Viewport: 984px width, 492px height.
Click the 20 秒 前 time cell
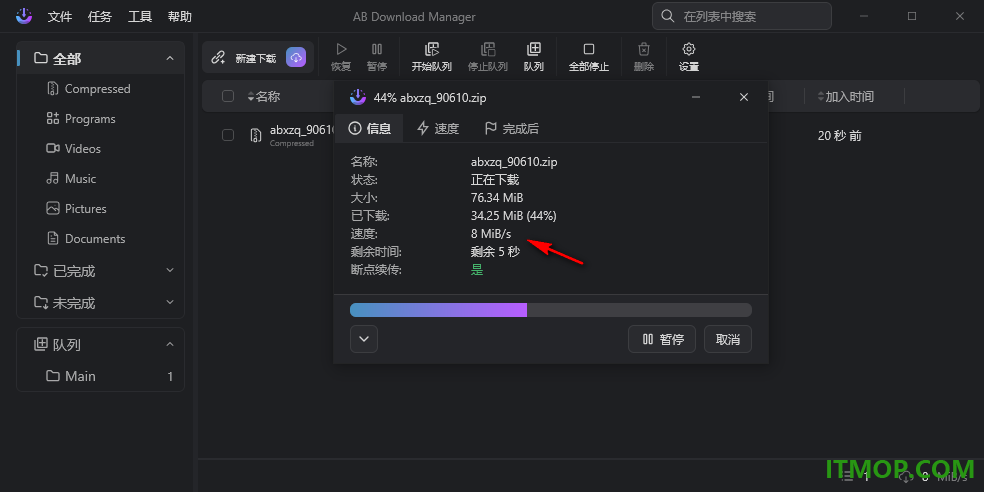point(840,136)
